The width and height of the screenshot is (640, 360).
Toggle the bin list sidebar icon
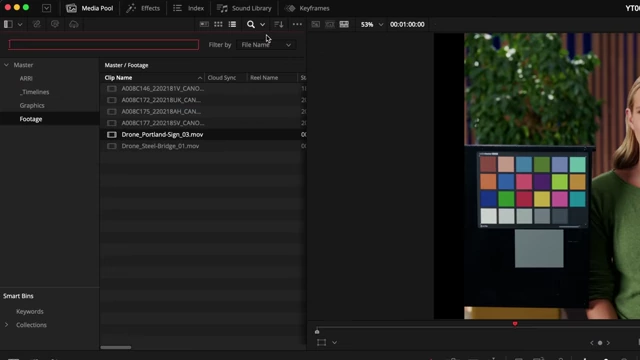pyautogui.click(x=8, y=24)
